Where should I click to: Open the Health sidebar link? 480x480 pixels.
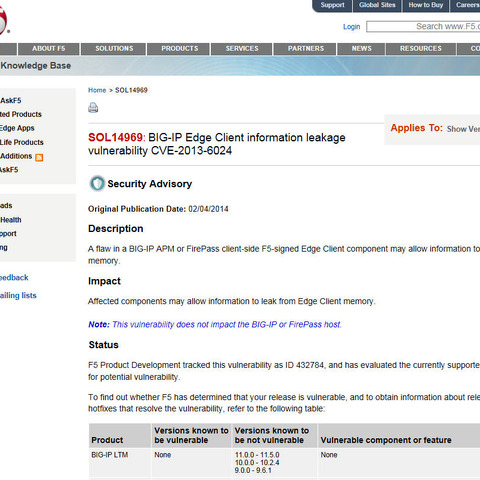click(x=11, y=220)
